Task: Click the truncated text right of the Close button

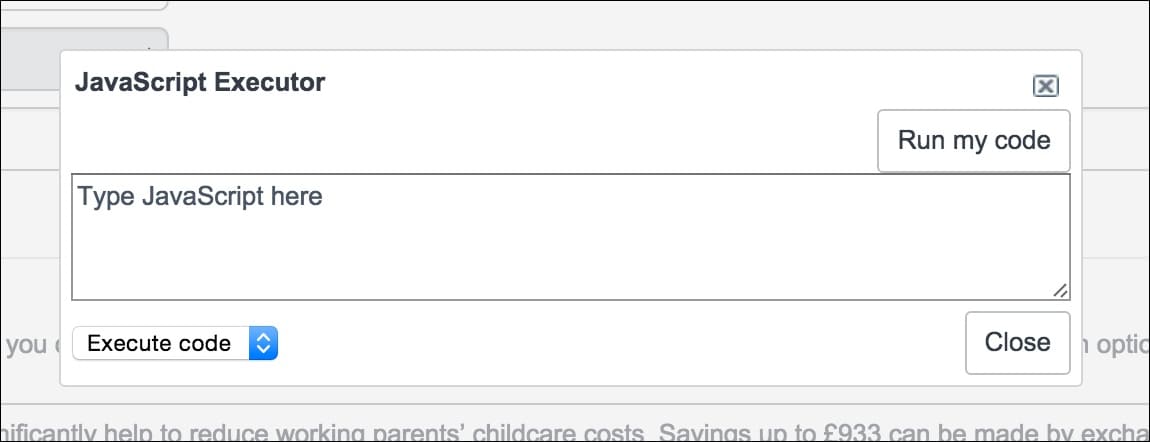Action: pyautogui.click(x=1112, y=343)
